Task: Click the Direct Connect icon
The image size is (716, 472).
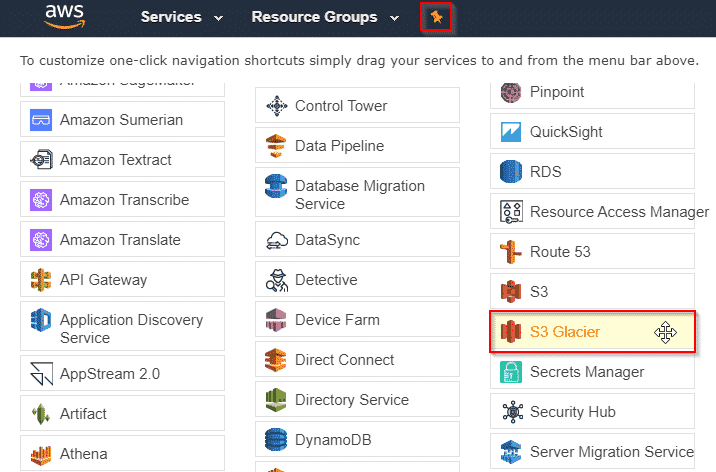Action: pyautogui.click(x=276, y=360)
